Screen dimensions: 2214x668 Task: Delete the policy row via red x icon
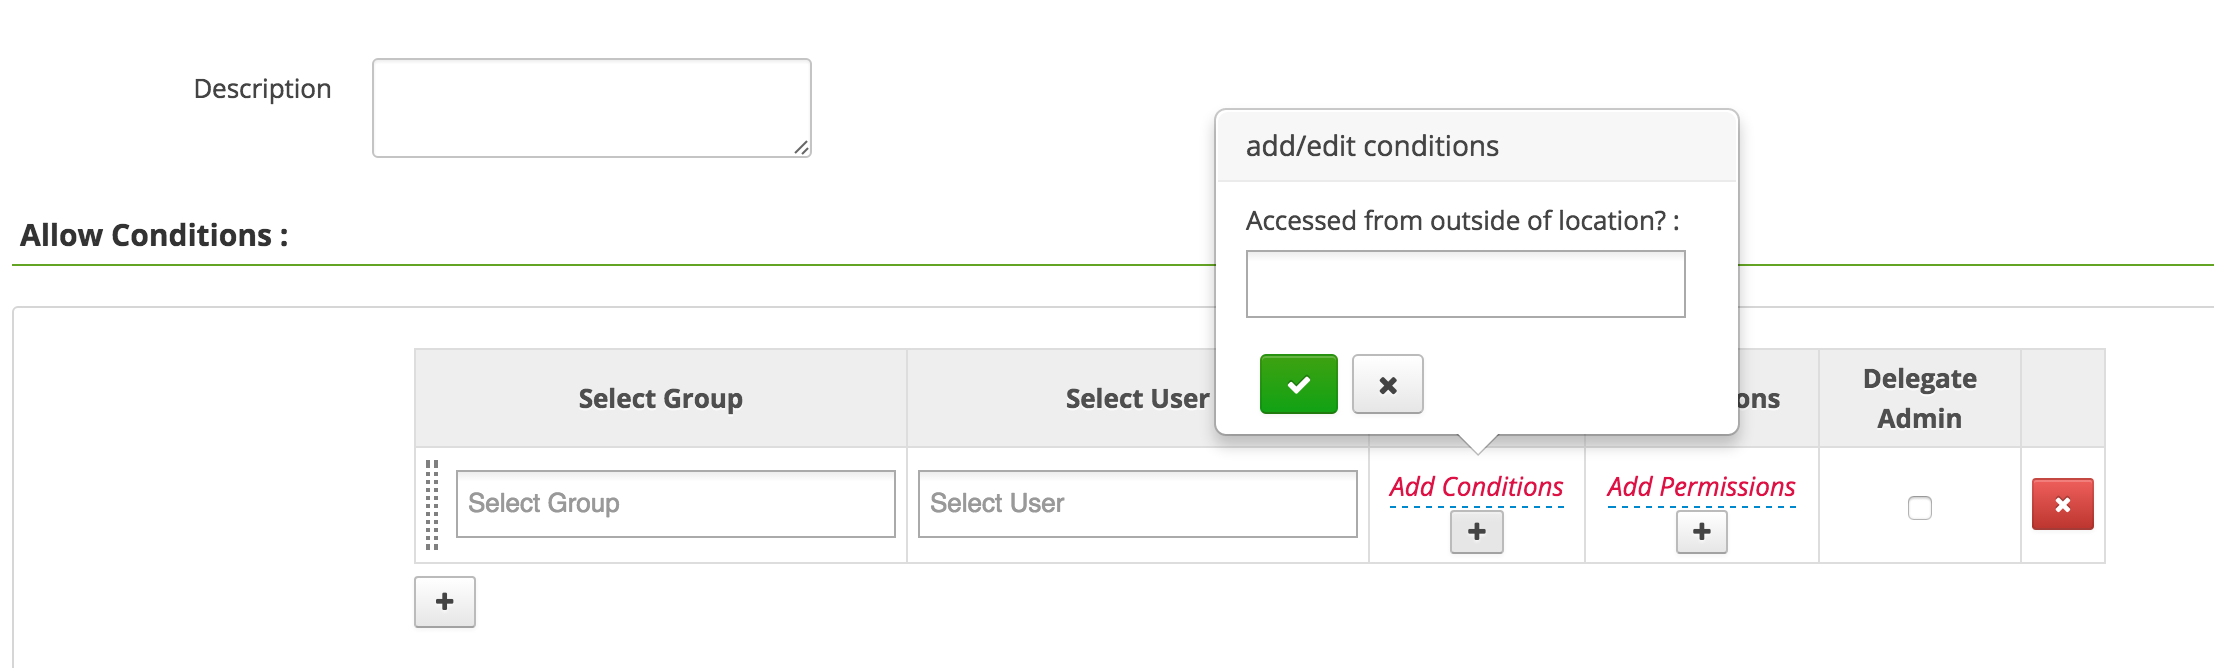pos(2062,504)
